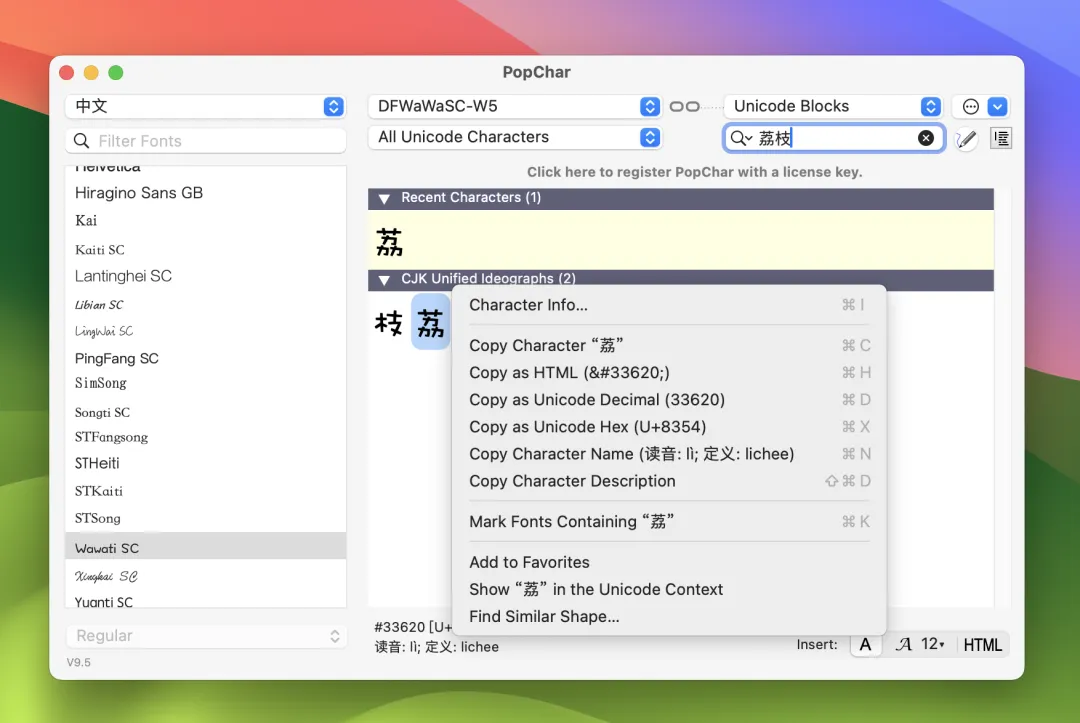1080x723 pixels.
Task: Click the blue down-chevron button at top right
Action: (997, 106)
